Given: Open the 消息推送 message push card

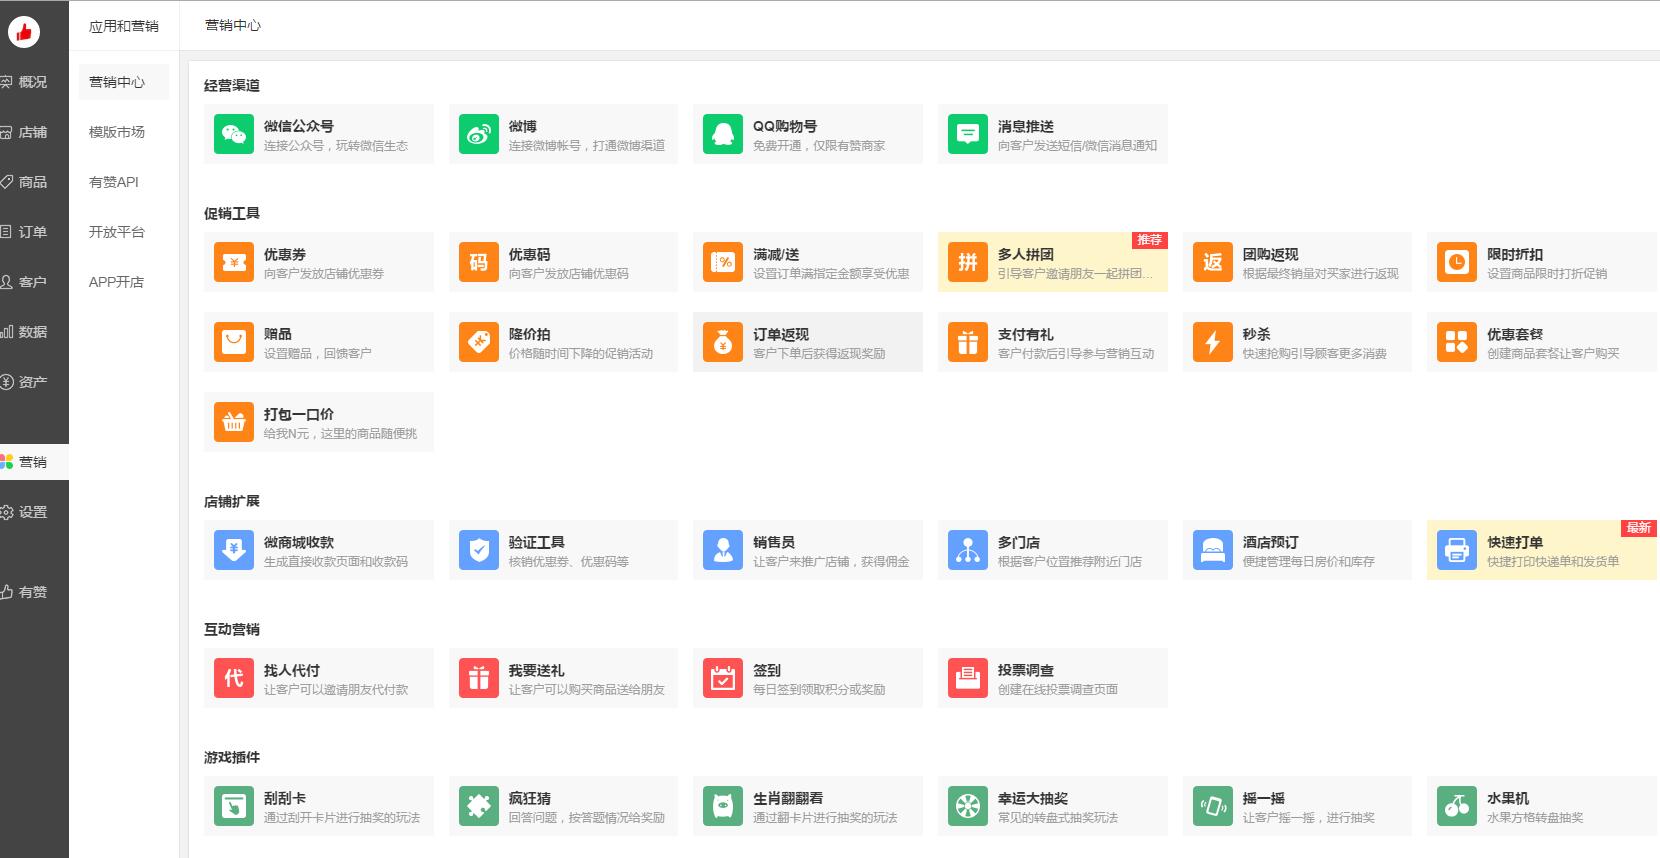Looking at the screenshot, I should tap(1052, 134).
